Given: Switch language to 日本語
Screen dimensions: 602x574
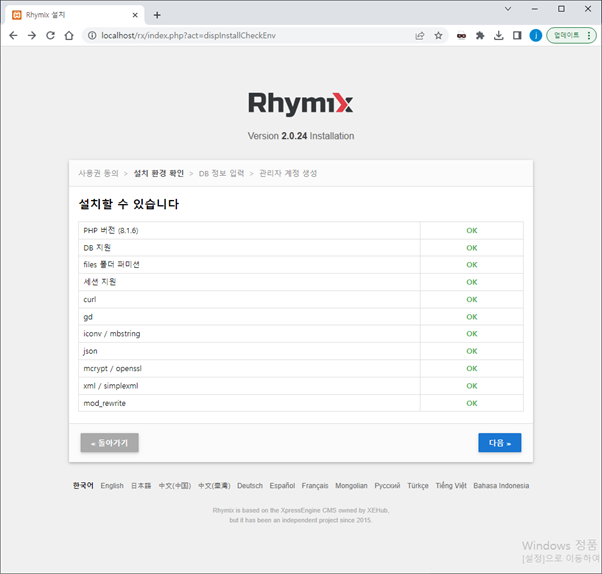Looking at the screenshot, I should [141, 486].
